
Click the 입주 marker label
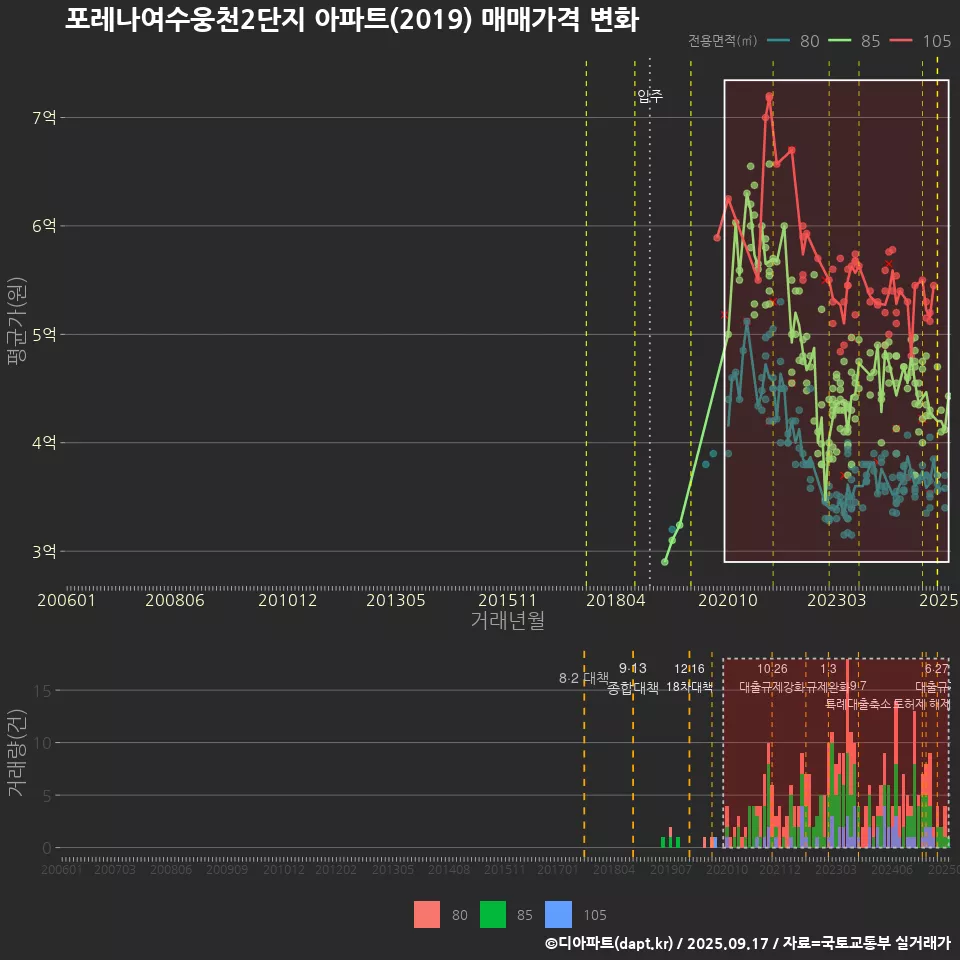pos(650,96)
